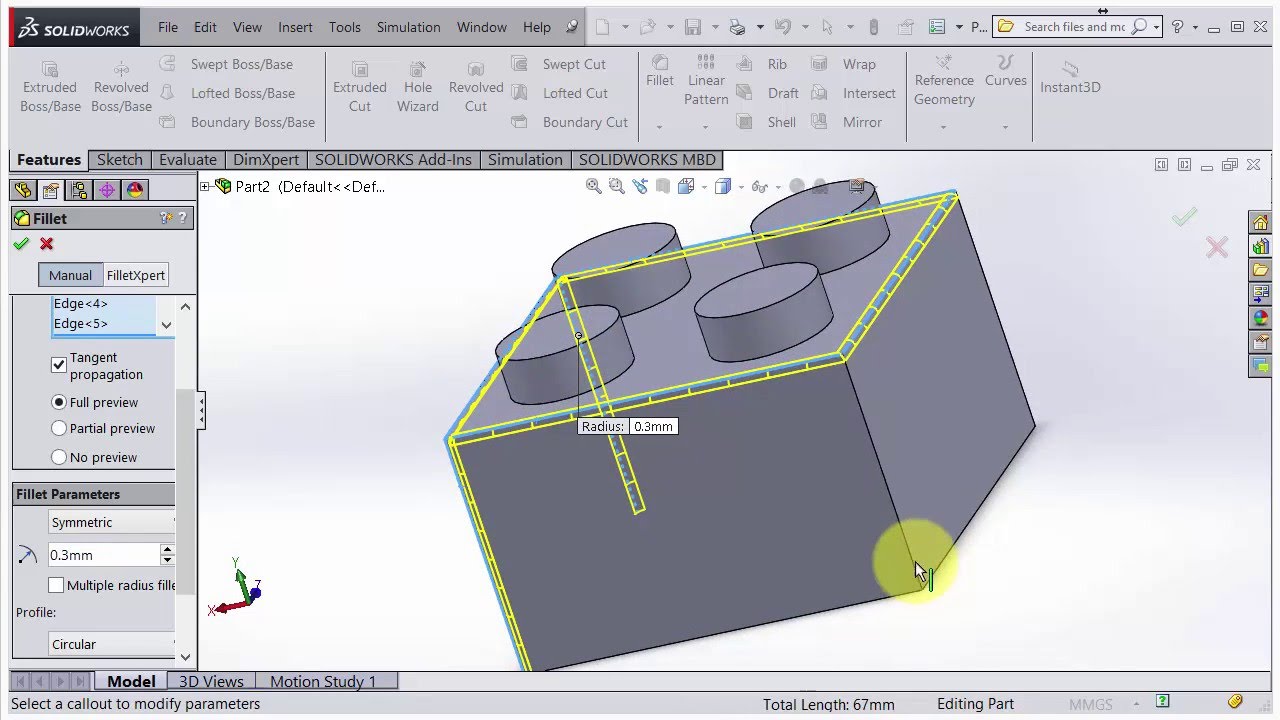The width and height of the screenshot is (1280, 720).
Task: Click the Hole Wizard button
Action: click(418, 87)
